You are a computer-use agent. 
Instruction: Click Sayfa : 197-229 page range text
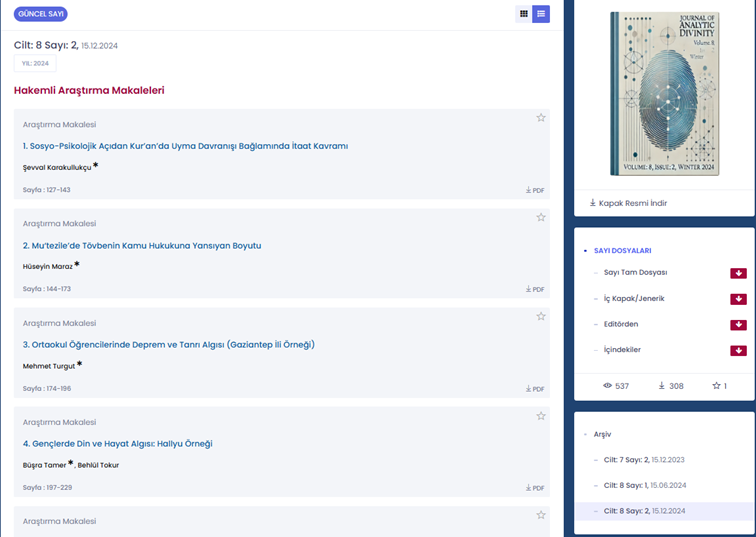pyautogui.click(x=47, y=487)
